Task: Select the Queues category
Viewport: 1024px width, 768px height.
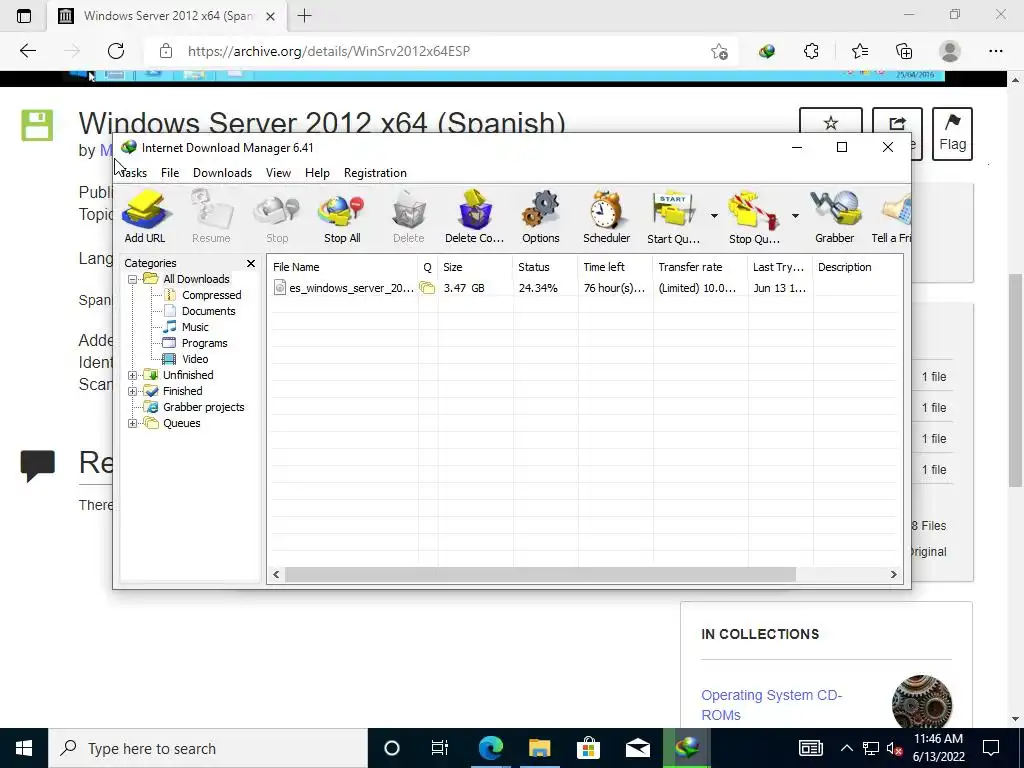Action: coord(182,423)
